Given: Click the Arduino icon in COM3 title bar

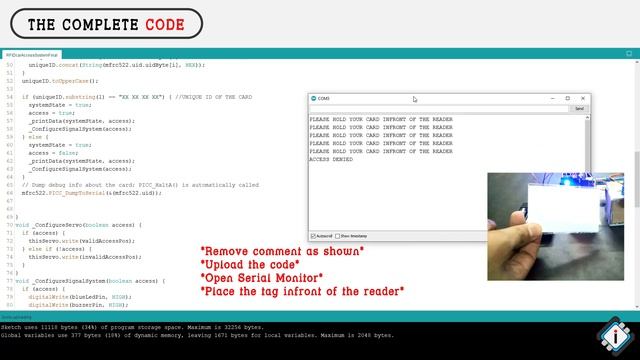Looking at the screenshot, I should [313, 98].
